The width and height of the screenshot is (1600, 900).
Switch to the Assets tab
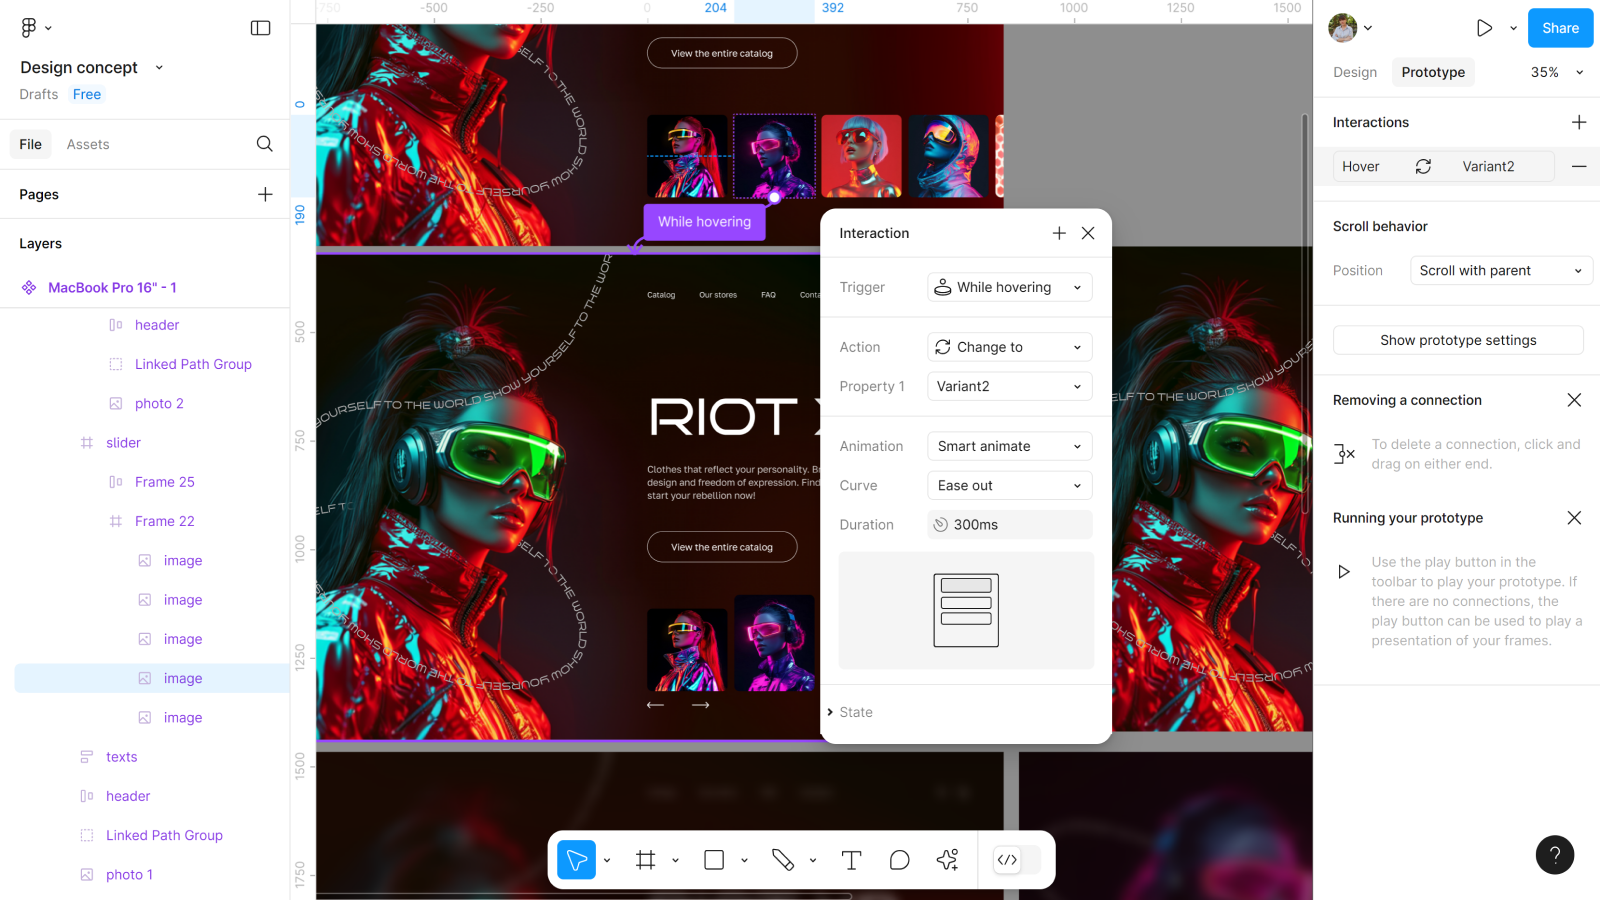[x=88, y=144]
